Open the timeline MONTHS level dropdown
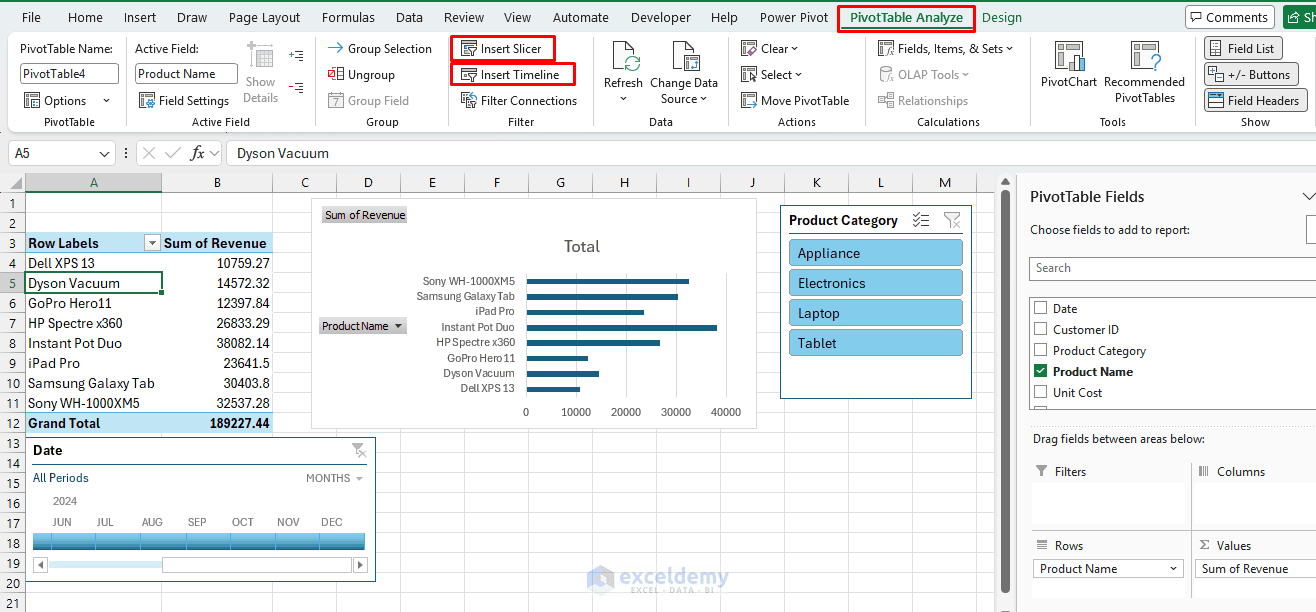1316x612 pixels. click(x=335, y=479)
